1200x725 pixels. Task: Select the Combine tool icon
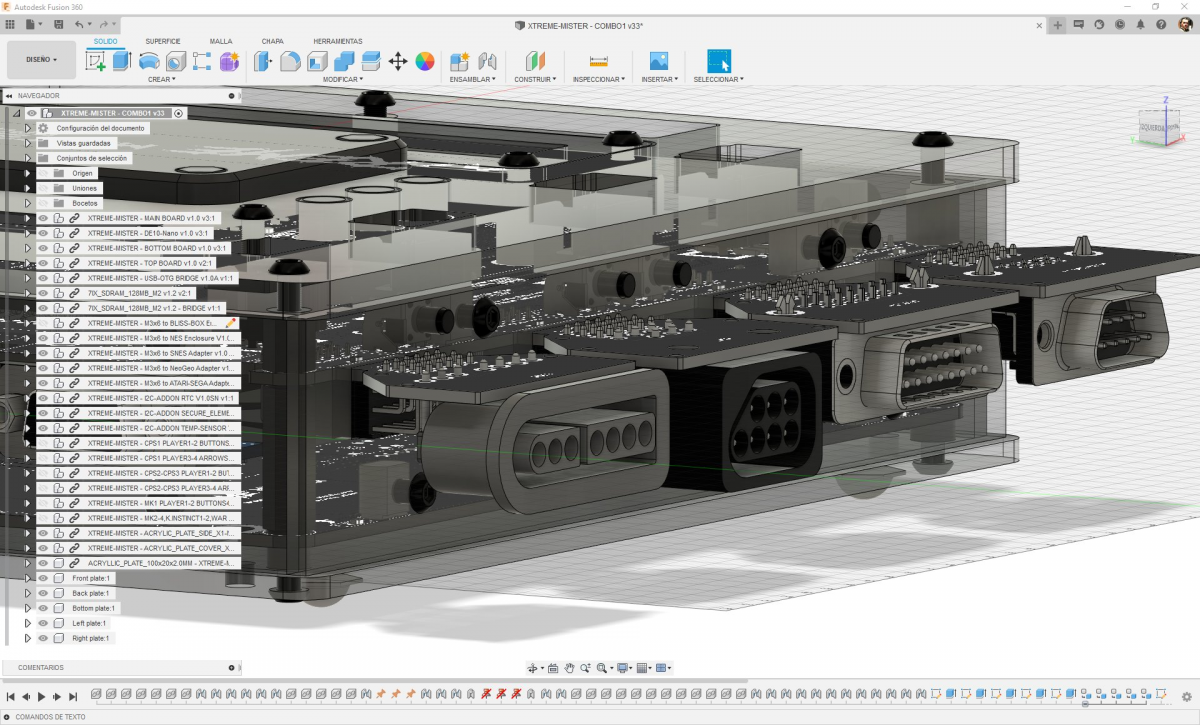[344, 61]
